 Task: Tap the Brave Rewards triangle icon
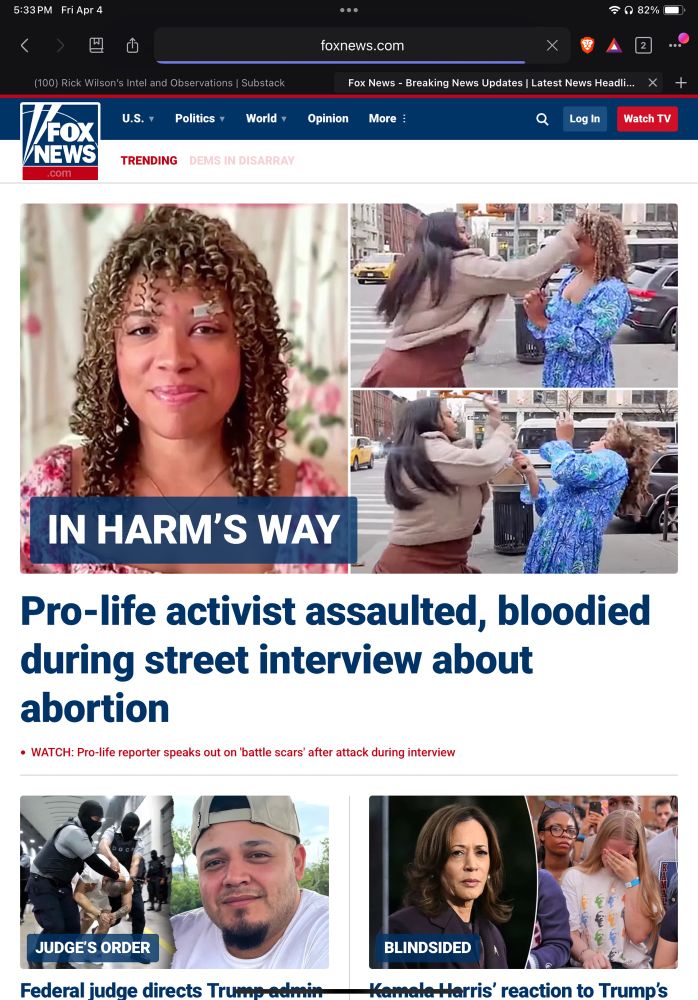(614, 45)
